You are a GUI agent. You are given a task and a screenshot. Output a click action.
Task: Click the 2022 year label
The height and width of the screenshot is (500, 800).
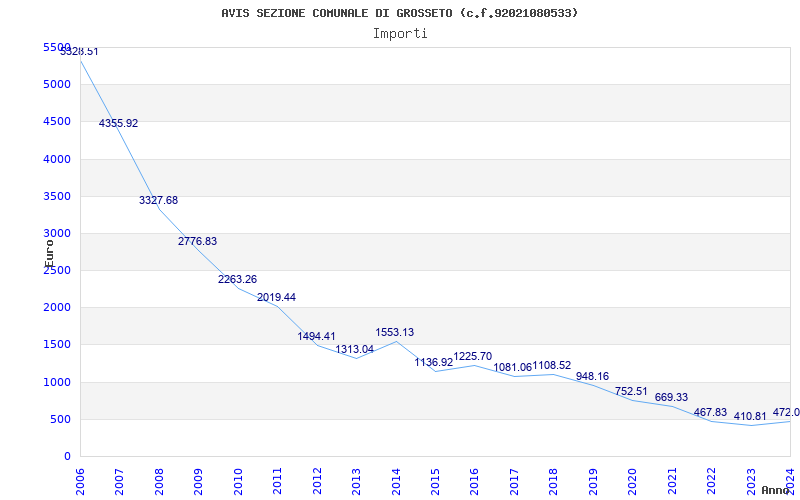click(711, 482)
